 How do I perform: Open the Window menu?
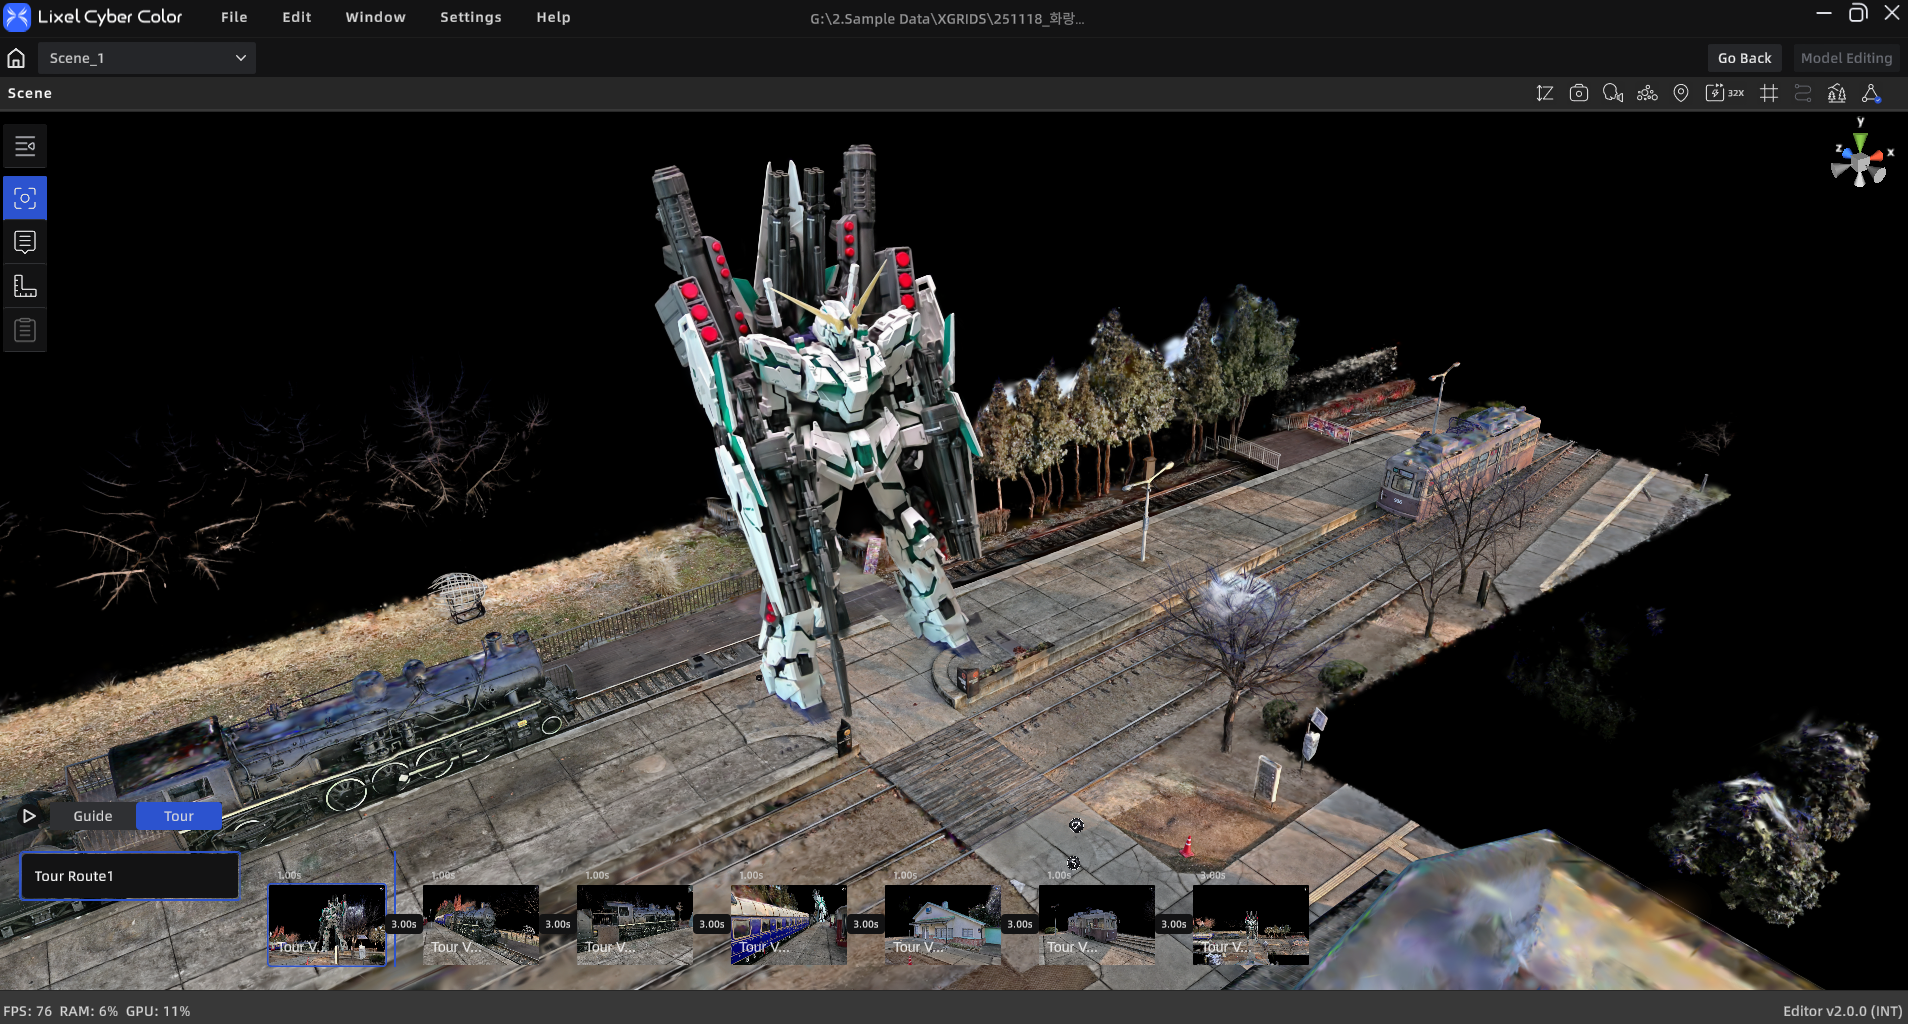pyautogui.click(x=376, y=17)
